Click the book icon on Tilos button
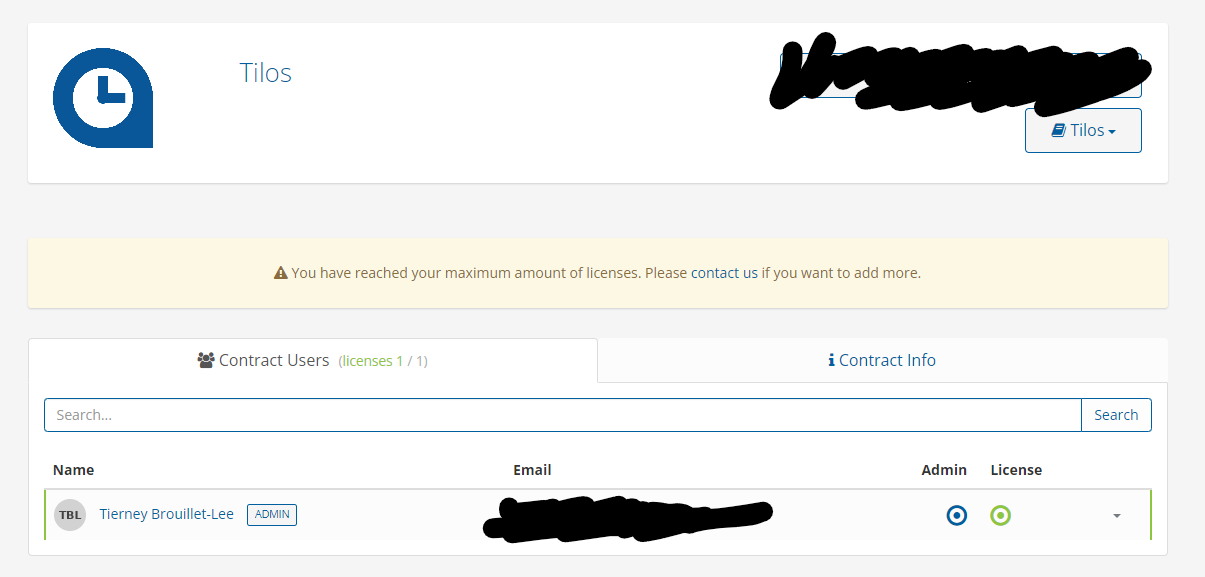 (1058, 130)
